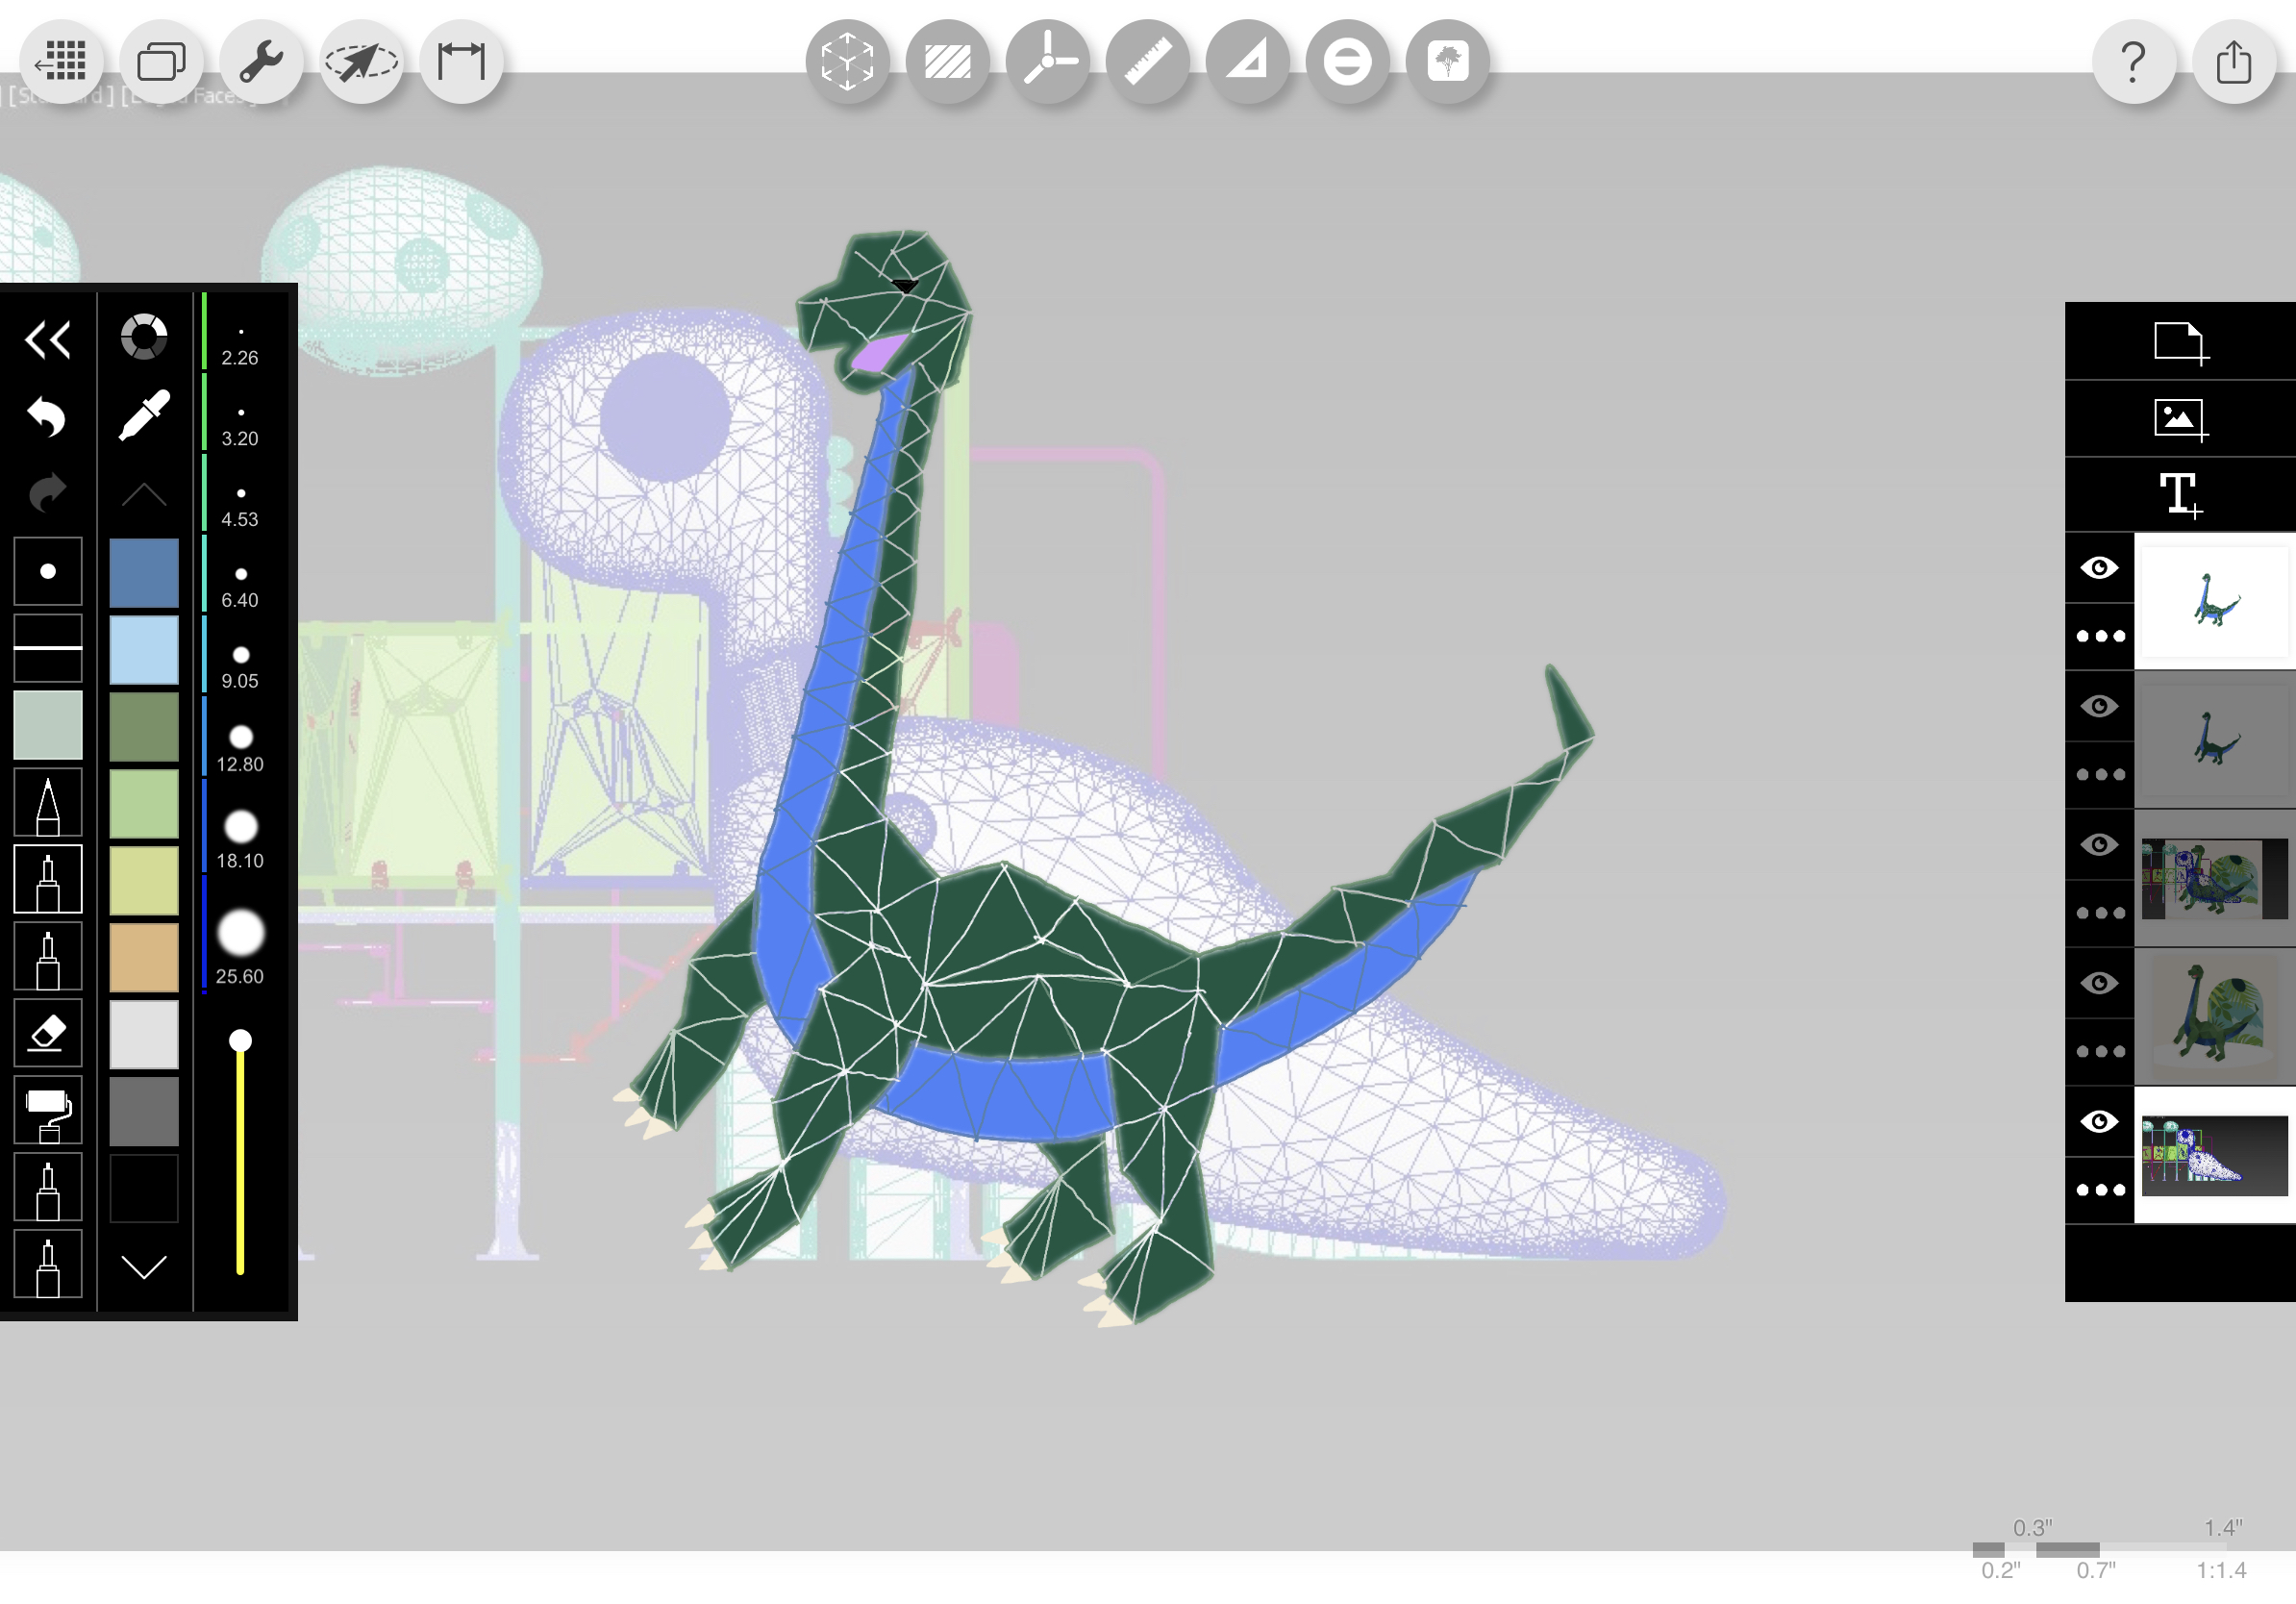This screenshot has height=1604, width=2296.
Task: Add a new text layer
Action: tap(2179, 495)
